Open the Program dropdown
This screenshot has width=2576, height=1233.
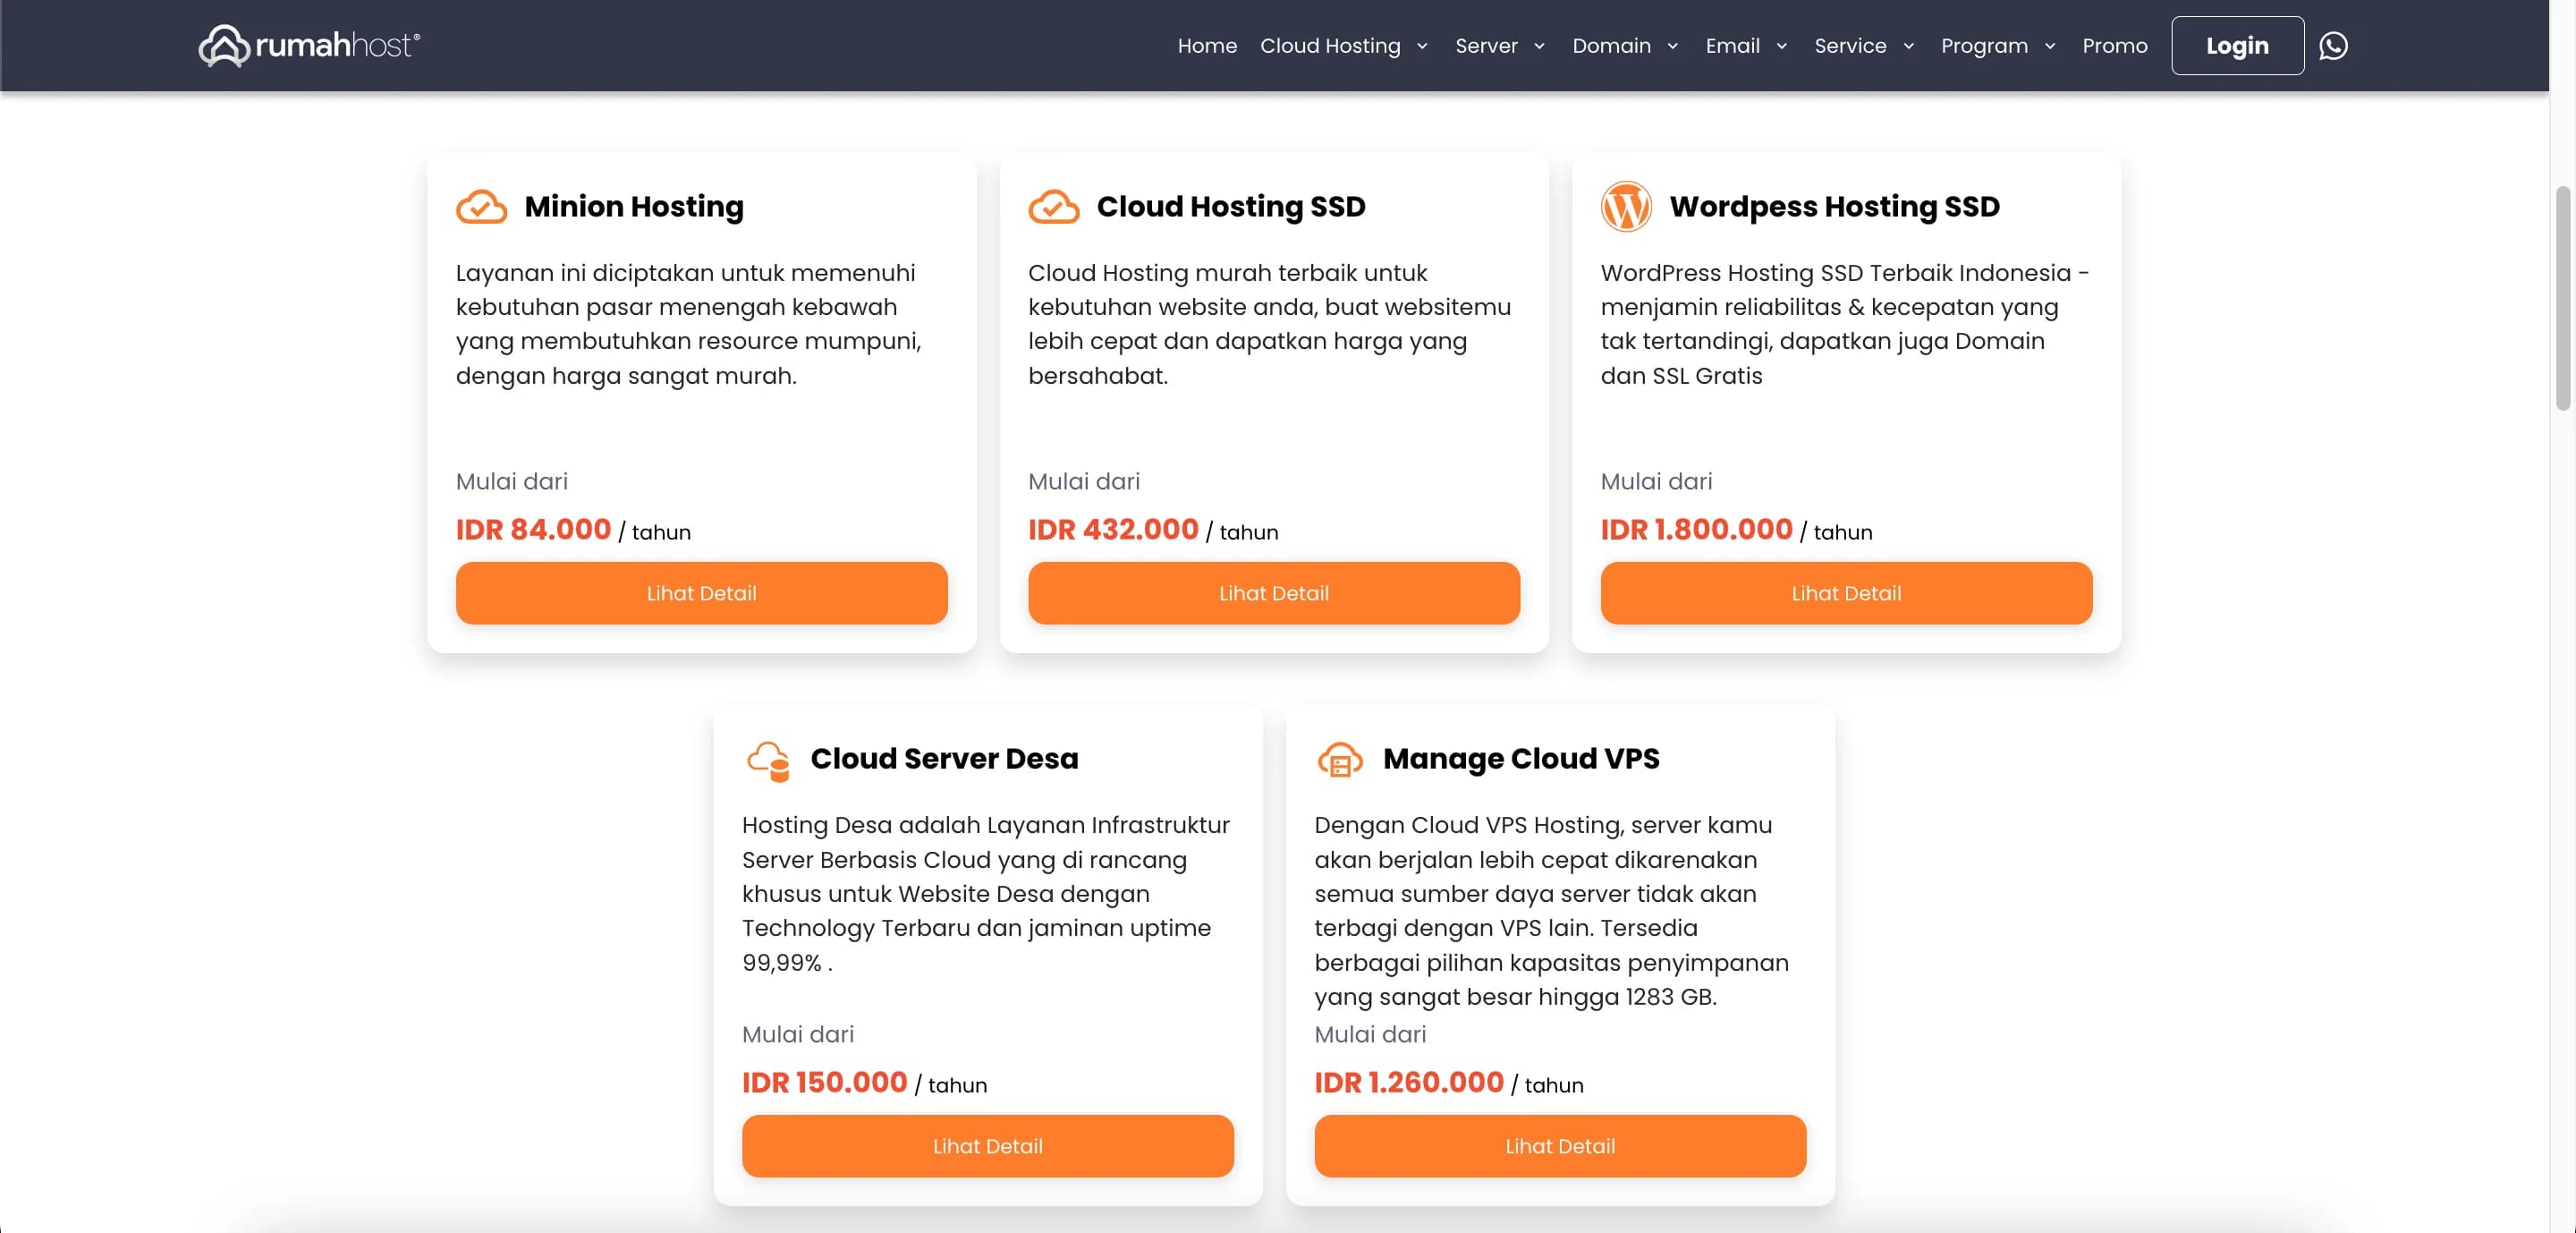1996,45
